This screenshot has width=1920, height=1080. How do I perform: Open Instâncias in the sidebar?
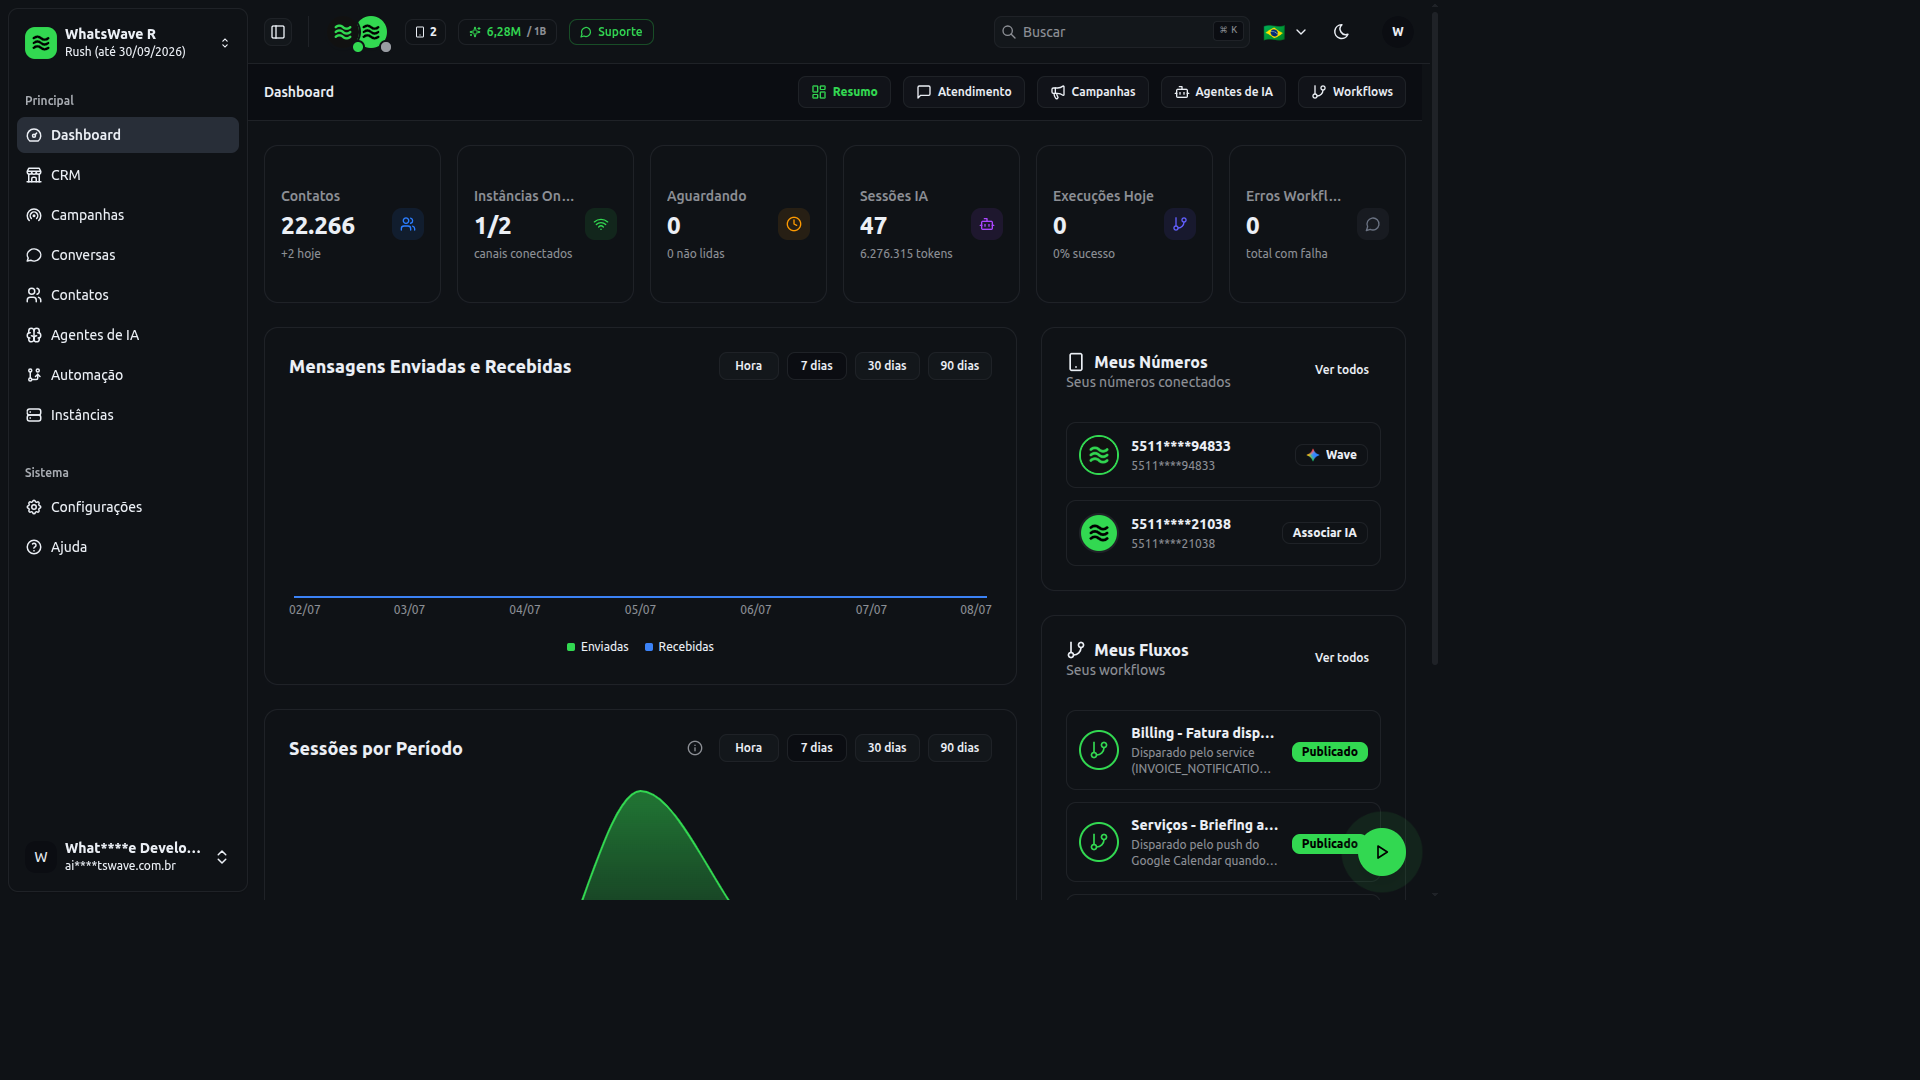tap(128, 415)
